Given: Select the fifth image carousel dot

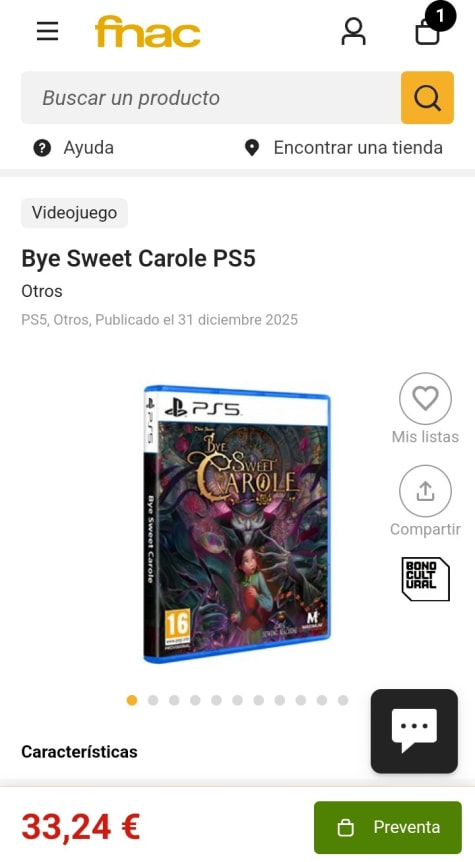Looking at the screenshot, I should coord(216,700).
